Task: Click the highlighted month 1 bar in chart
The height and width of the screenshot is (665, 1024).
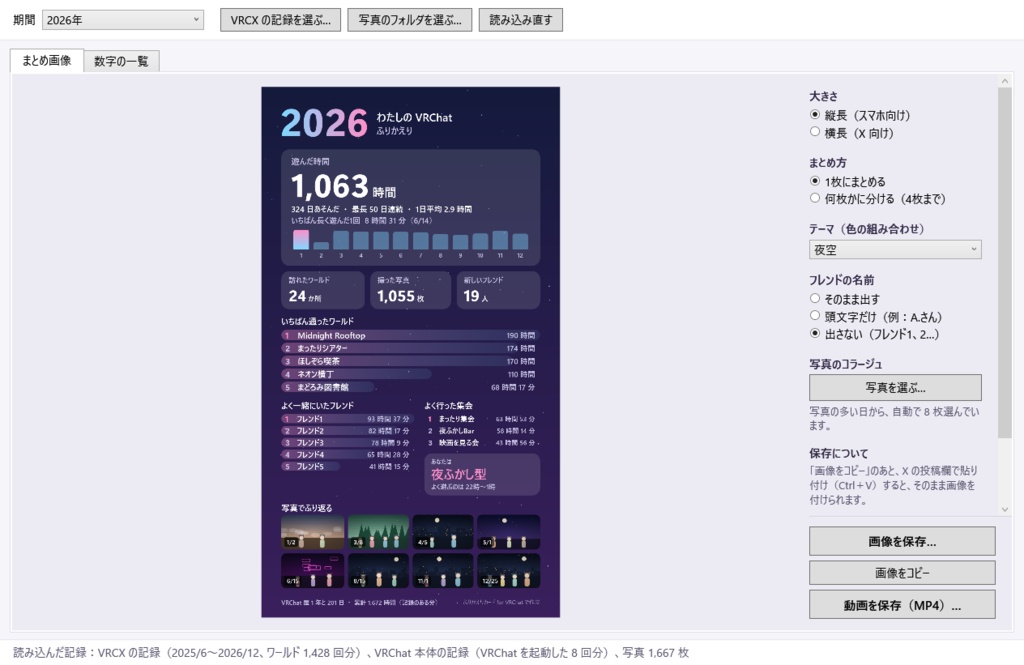Action: coord(301,240)
